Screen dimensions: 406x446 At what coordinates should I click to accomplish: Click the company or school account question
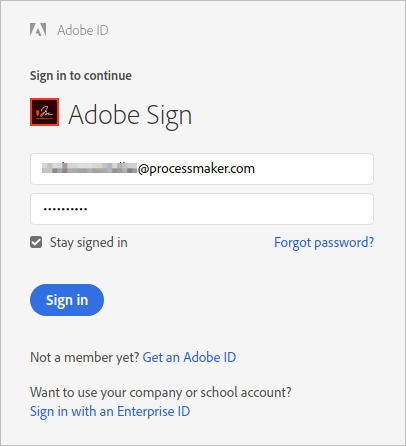pyautogui.click(x=161, y=393)
